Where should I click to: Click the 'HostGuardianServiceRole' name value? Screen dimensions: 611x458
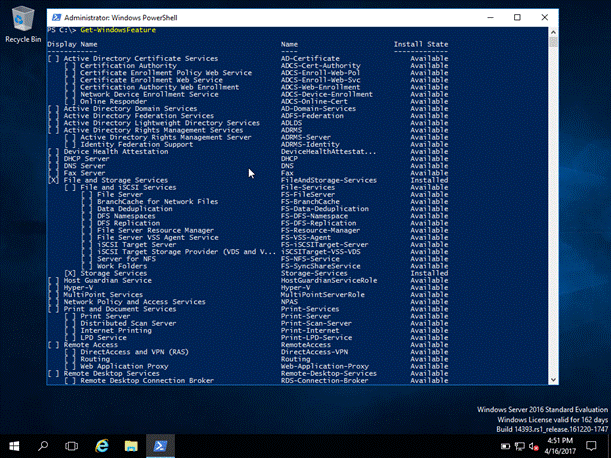(x=329, y=281)
